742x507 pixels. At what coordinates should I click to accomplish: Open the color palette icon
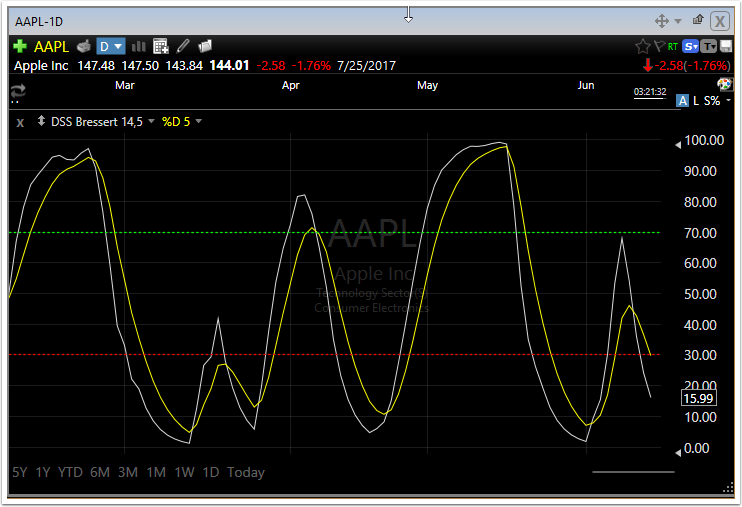pyautogui.click(x=724, y=85)
